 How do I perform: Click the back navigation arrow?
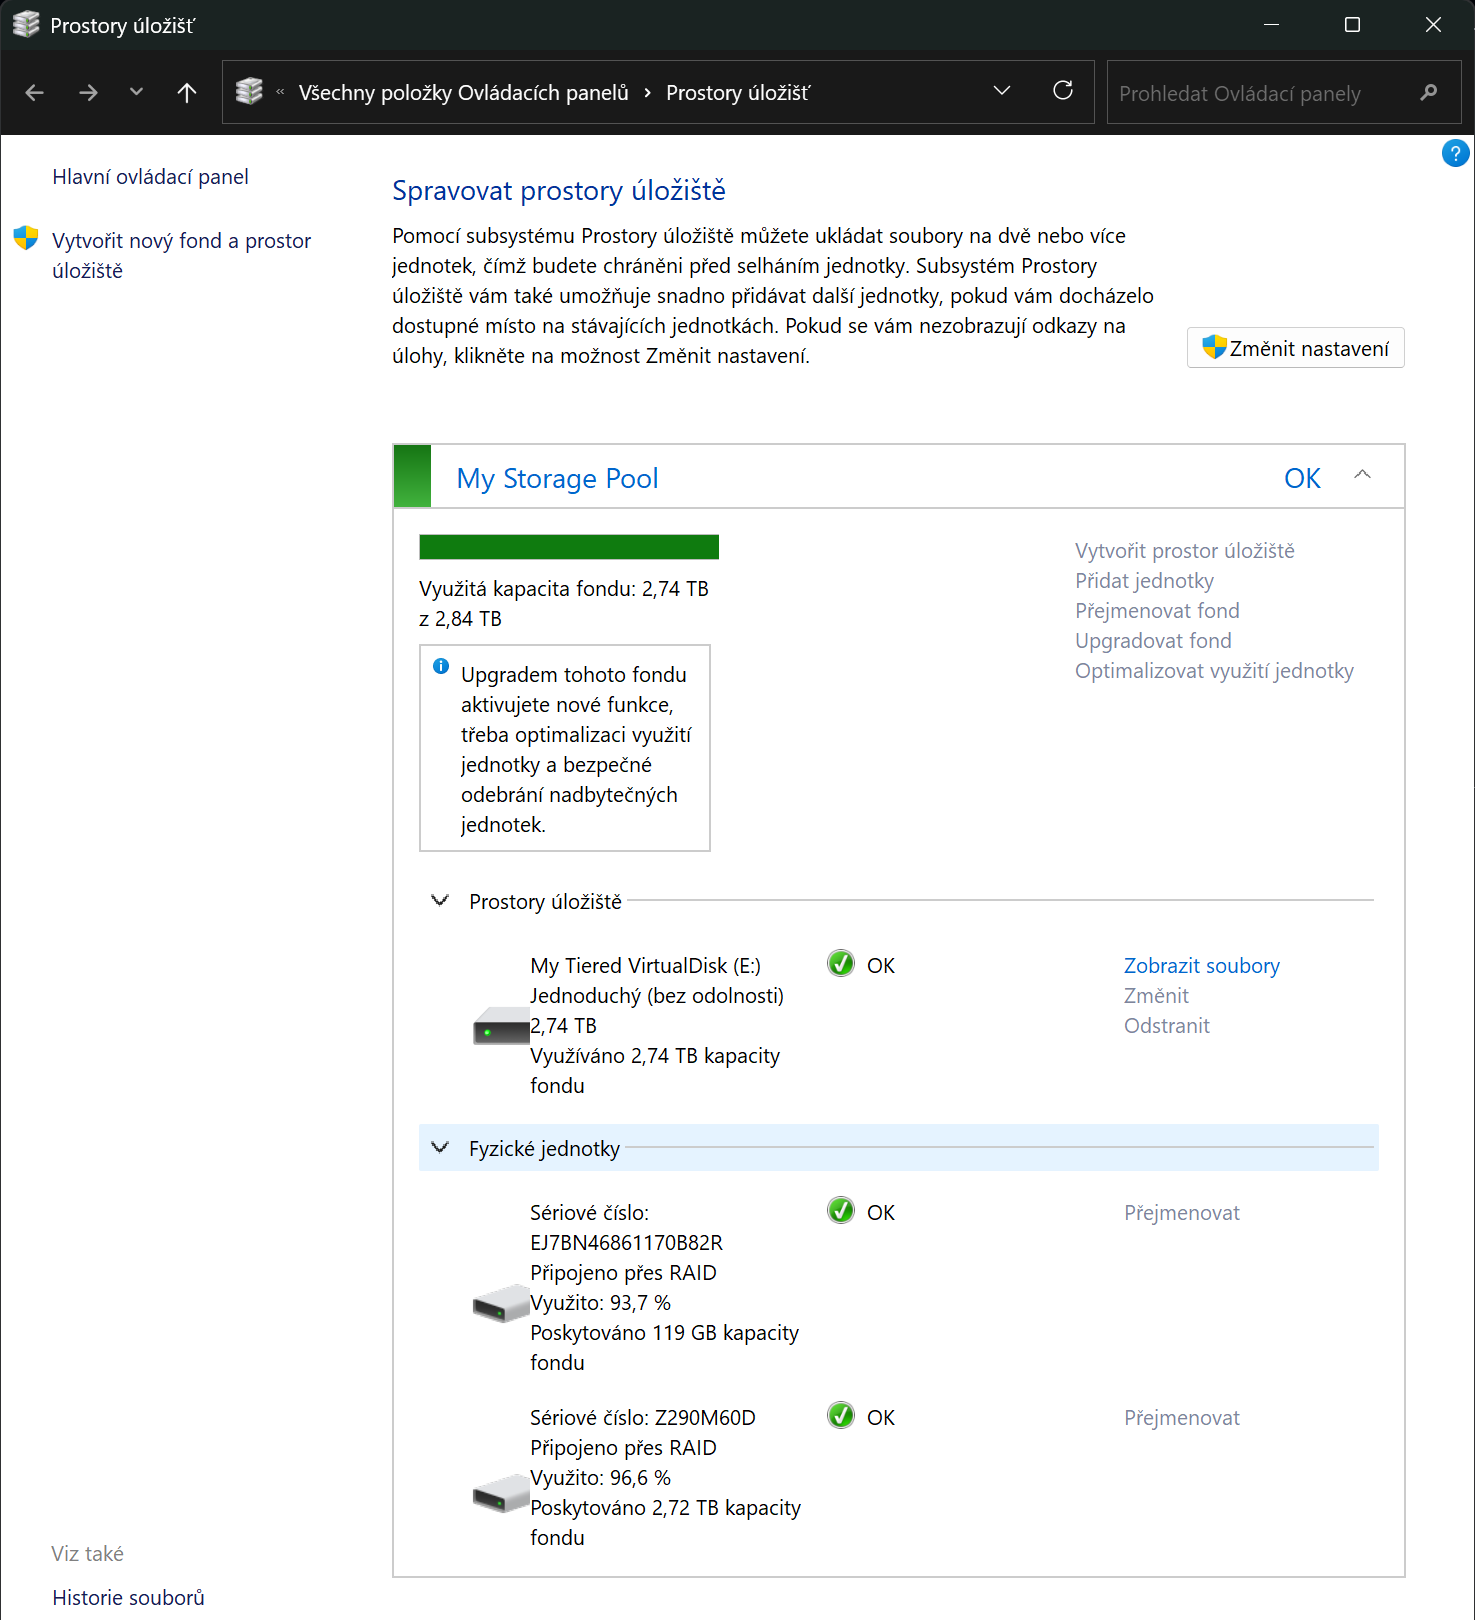pyautogui.click(x=35, y=93)
